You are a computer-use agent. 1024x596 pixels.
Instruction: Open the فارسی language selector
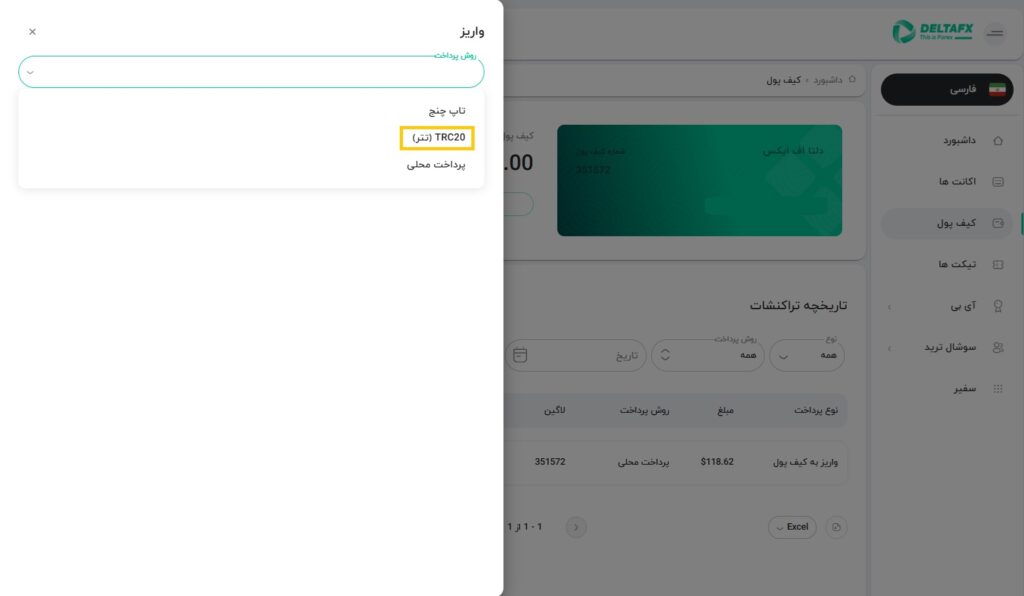coord(947,89)
